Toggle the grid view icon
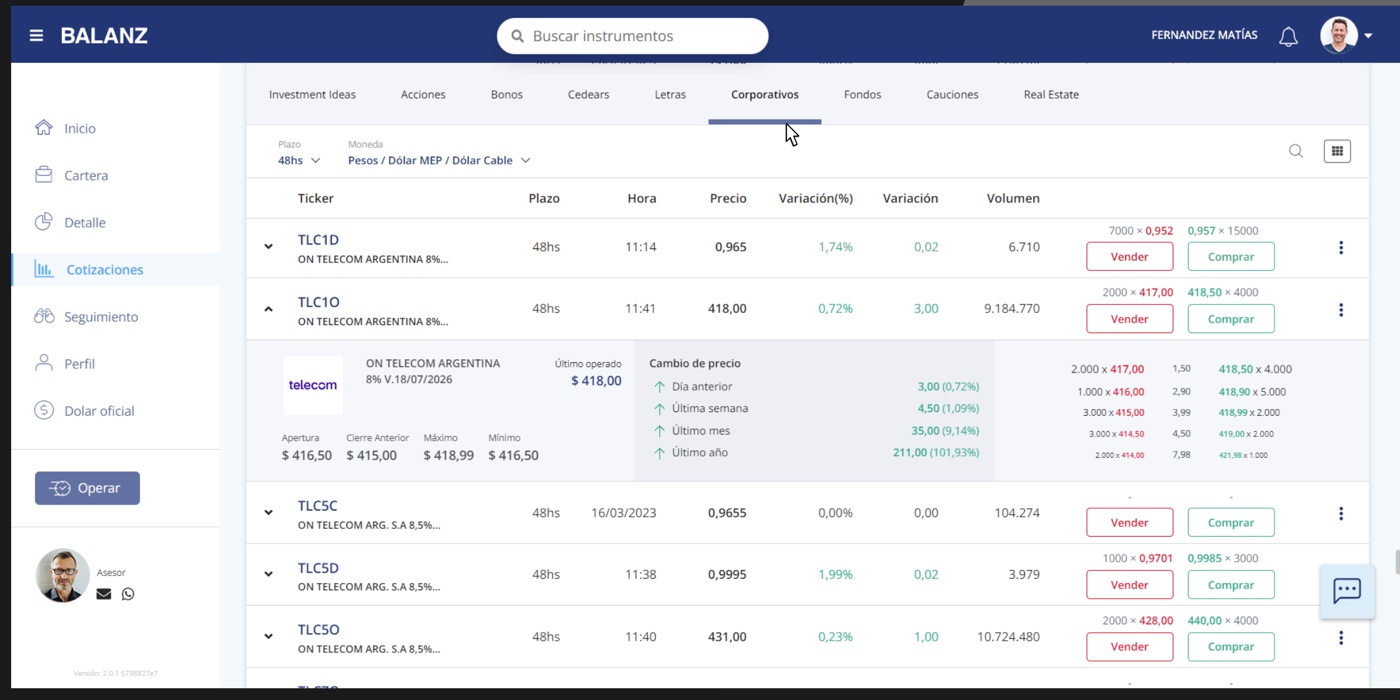1400x700 pixels. (1337, 151)
